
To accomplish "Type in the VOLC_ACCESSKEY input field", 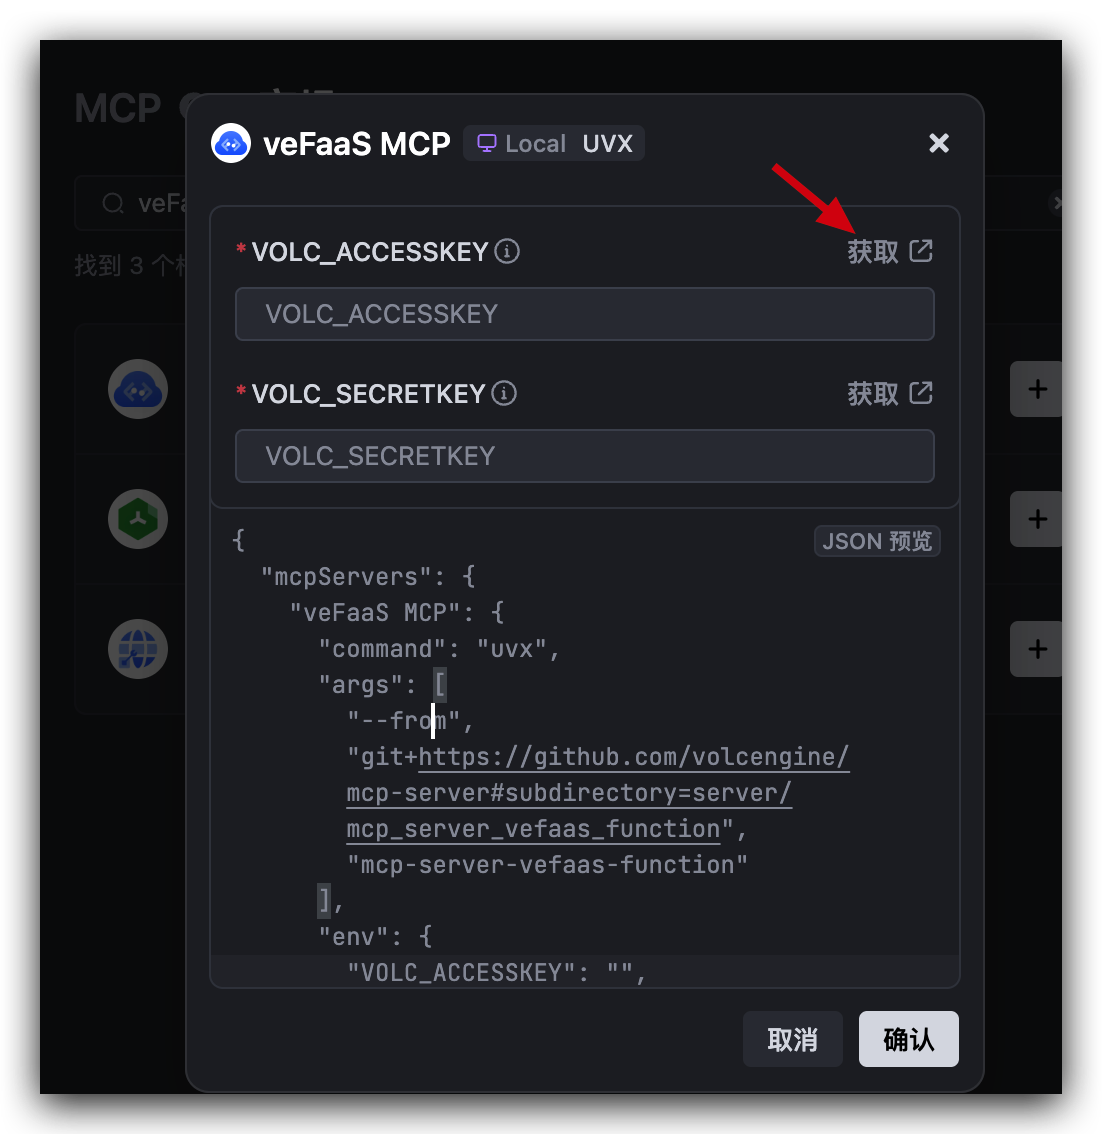I will (584, 314).
